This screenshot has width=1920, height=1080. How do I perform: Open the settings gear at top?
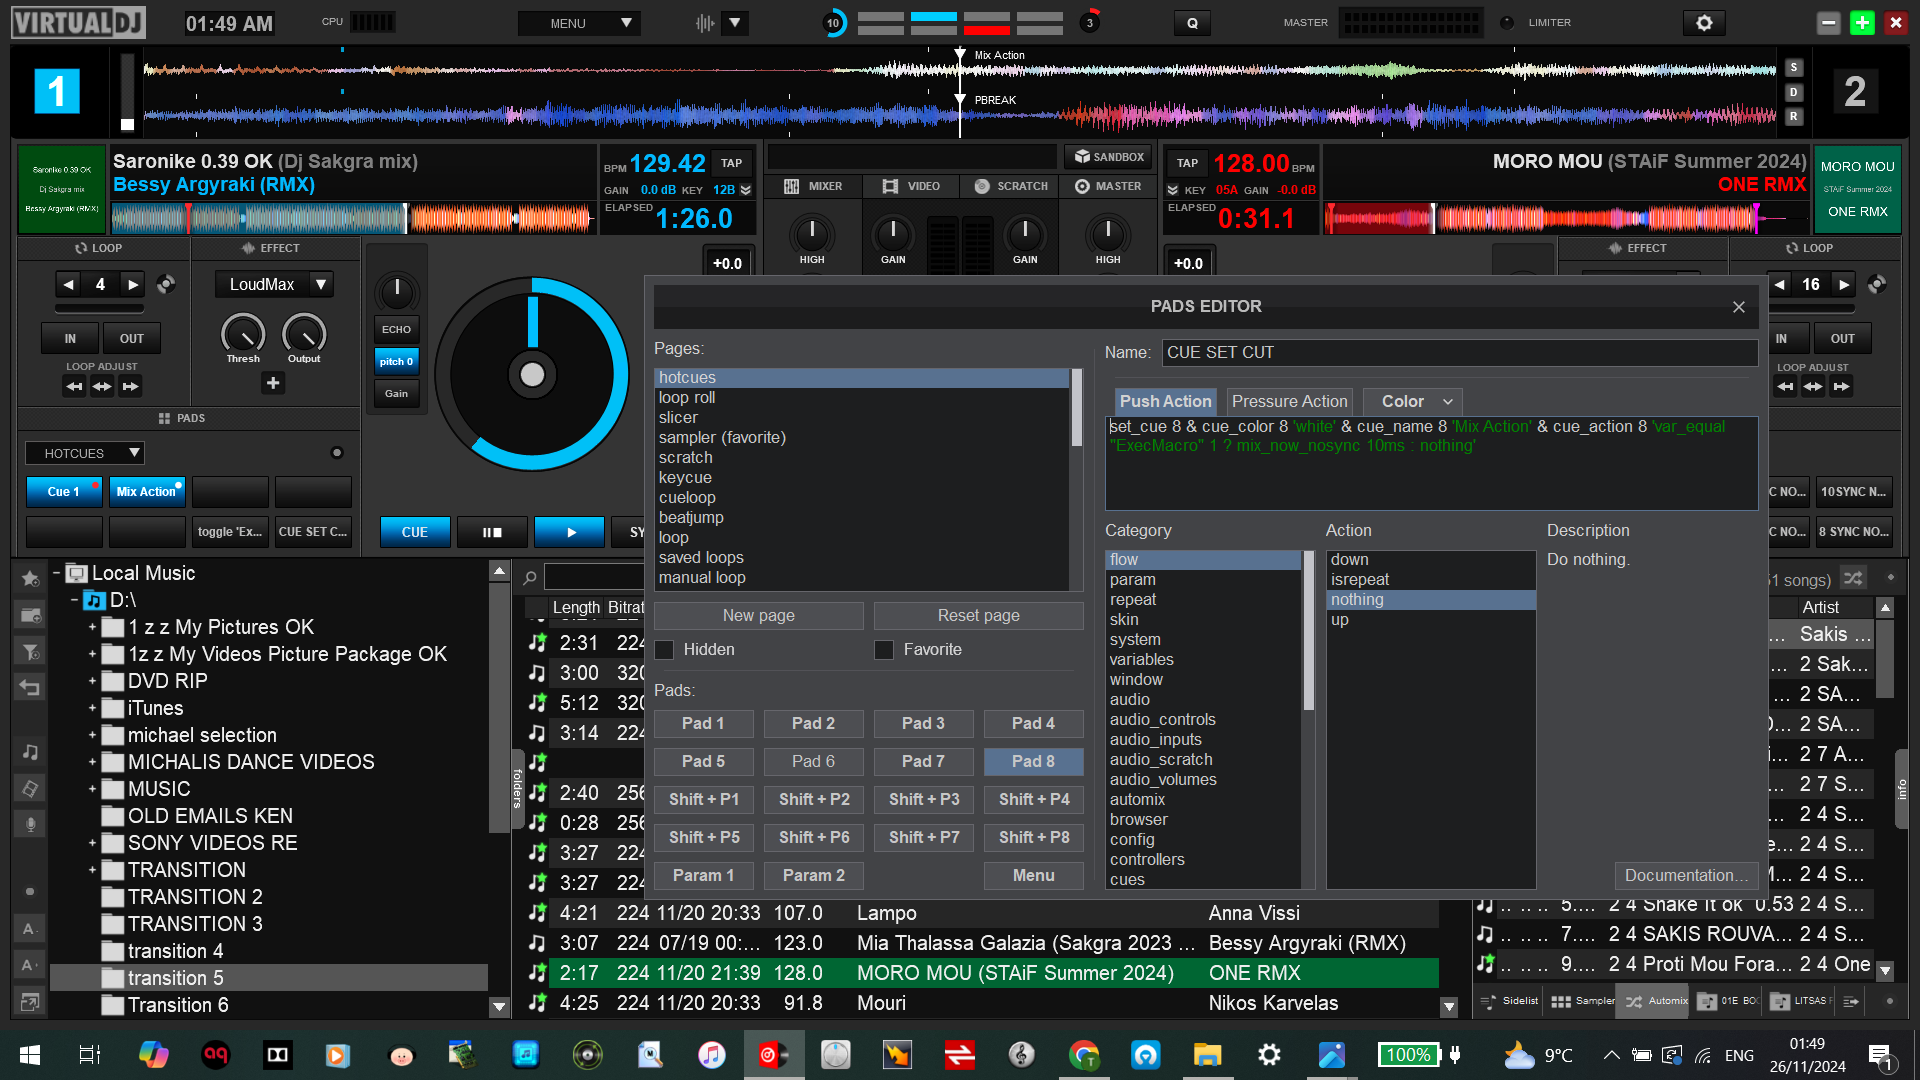tap(1704, 23)
